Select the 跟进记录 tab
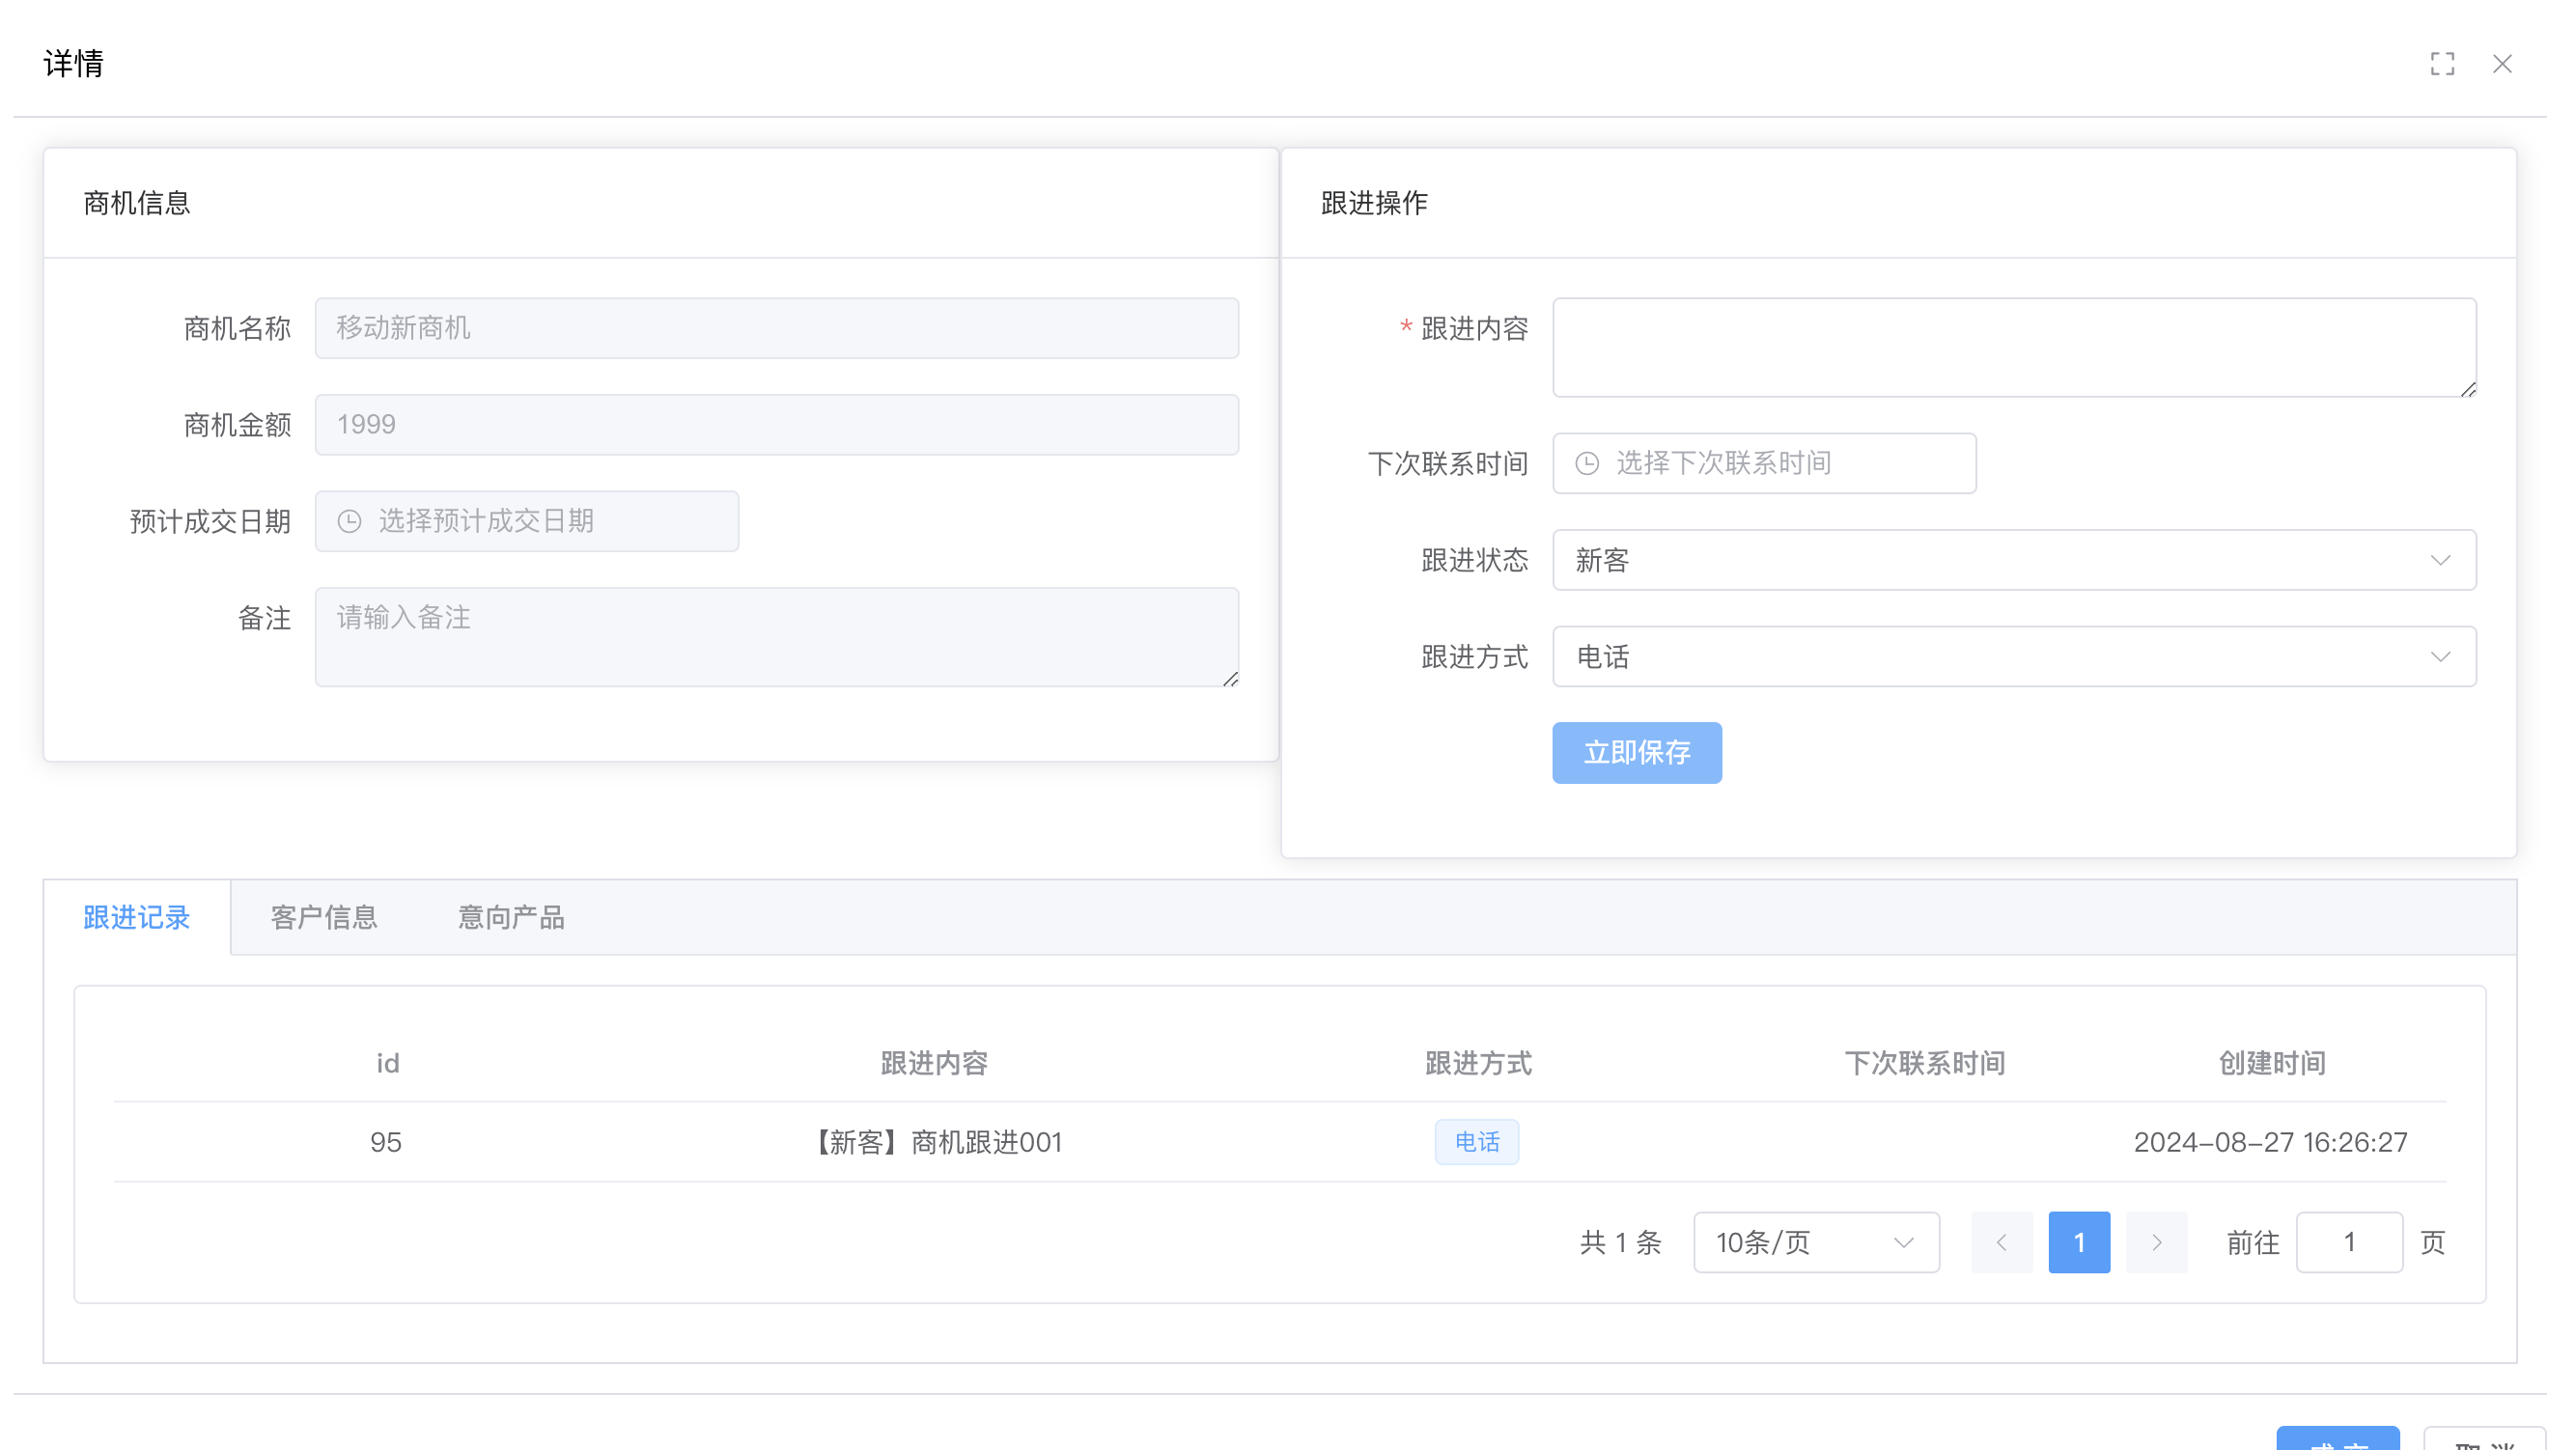2576x1450 pixels. pyautogui.click(x=137, y=917)
